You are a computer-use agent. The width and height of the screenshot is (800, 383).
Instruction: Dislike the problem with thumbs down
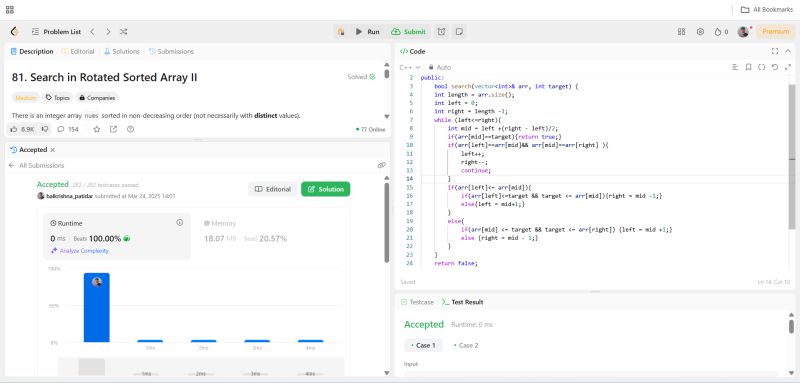pyautogui.click(x=45, y=130)
